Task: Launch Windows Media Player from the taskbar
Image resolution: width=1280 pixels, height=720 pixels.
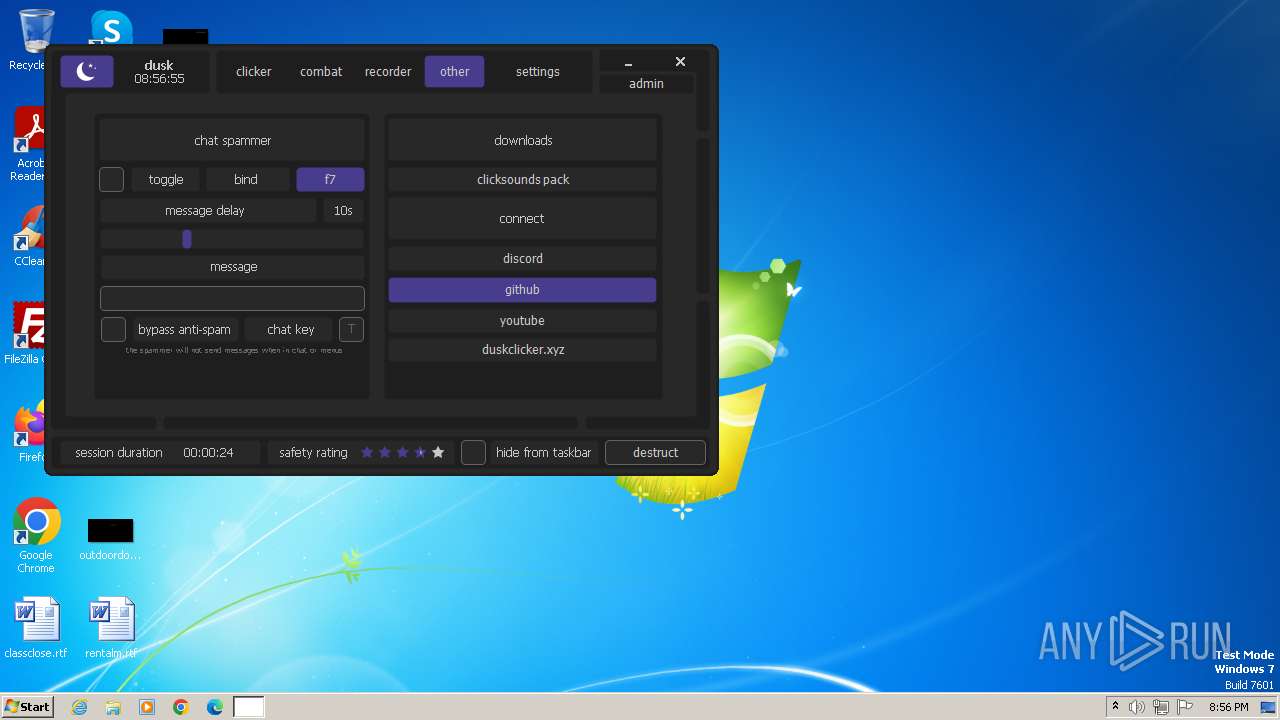Action: [147, 707]
